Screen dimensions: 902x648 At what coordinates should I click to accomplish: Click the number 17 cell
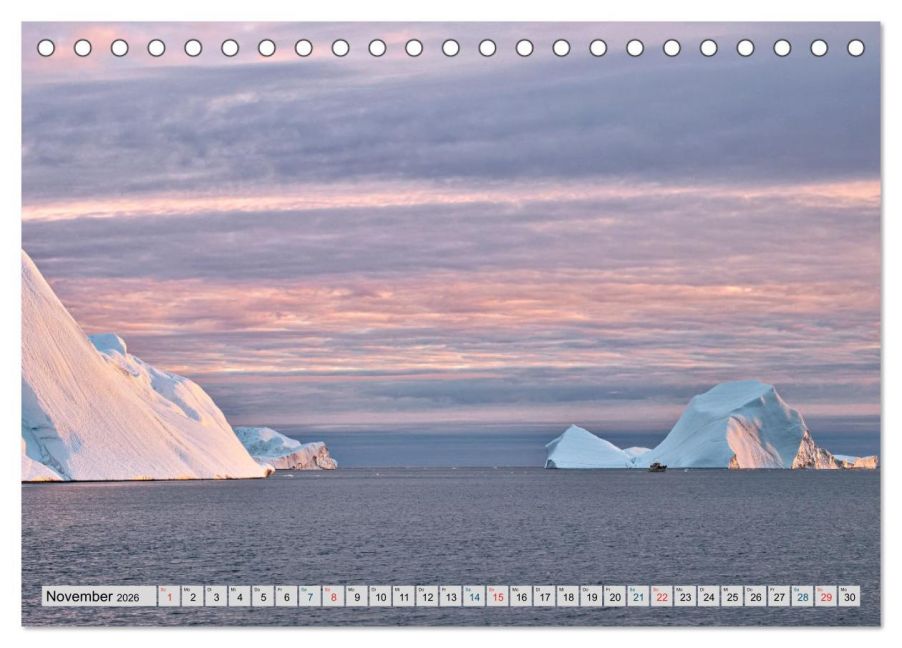[545, 596]
